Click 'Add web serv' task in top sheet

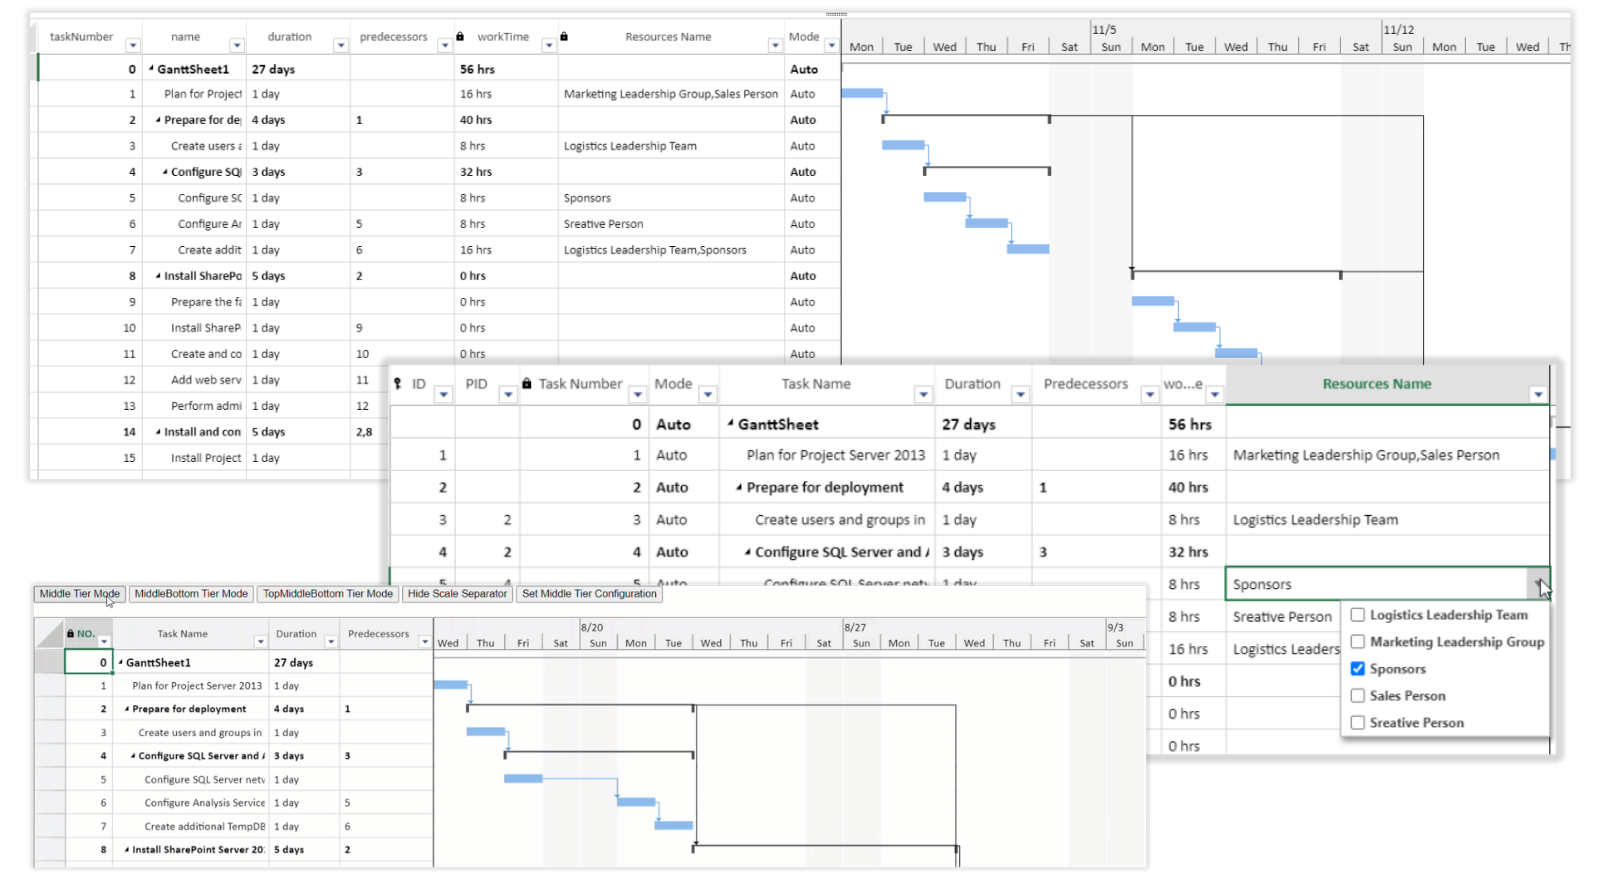pyautogui.click(x=206, y=380)
